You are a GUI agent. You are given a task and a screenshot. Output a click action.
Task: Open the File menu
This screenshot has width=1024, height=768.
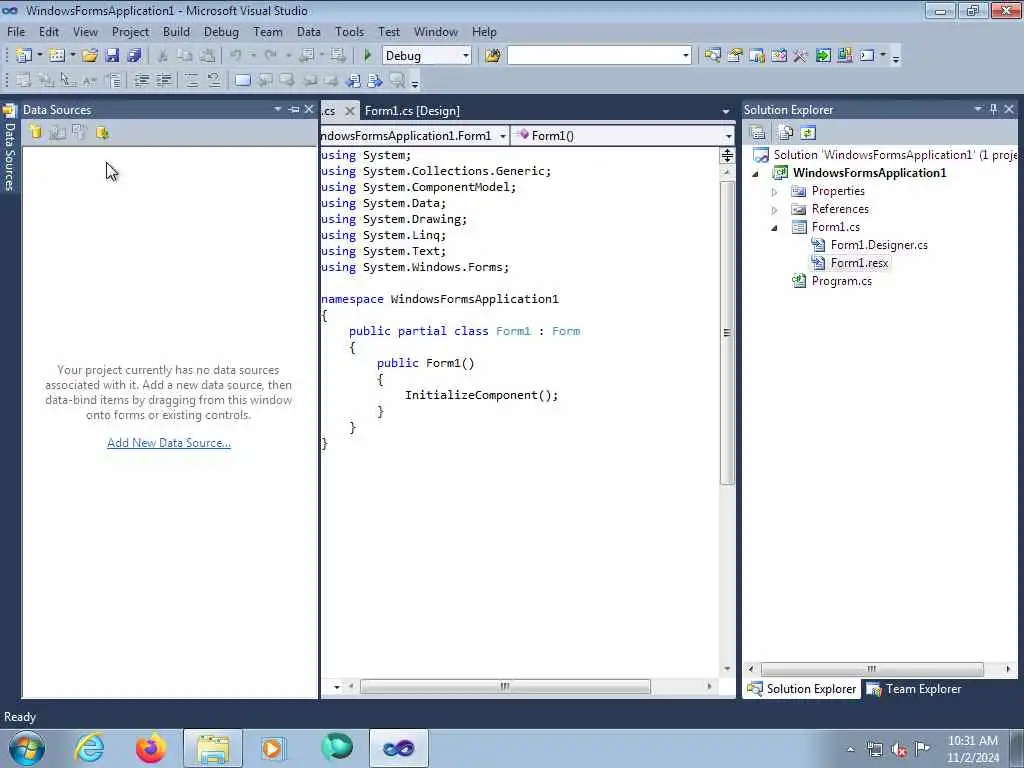[x=16, y=32]
